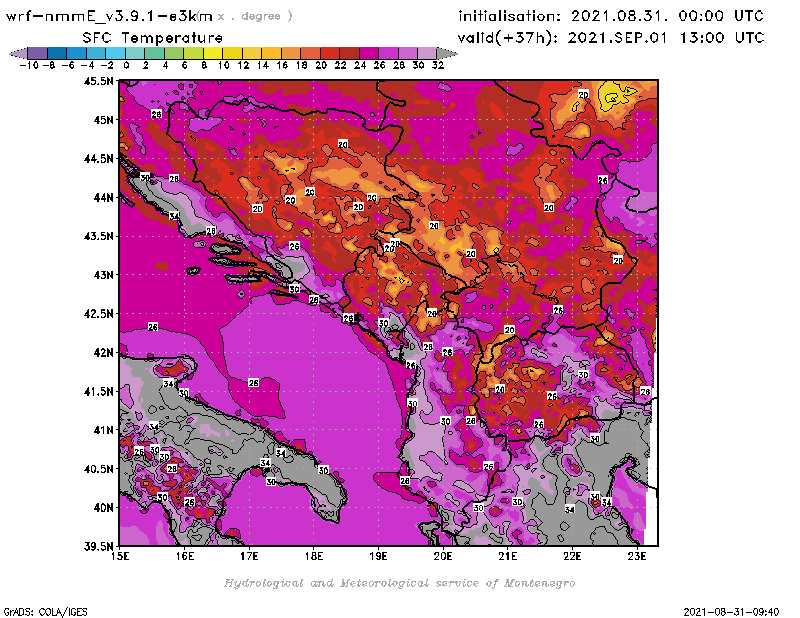This screenshot has width=800, height=618.
Task: Click the 17E longitude axis label
Action: tap(249, 556)
